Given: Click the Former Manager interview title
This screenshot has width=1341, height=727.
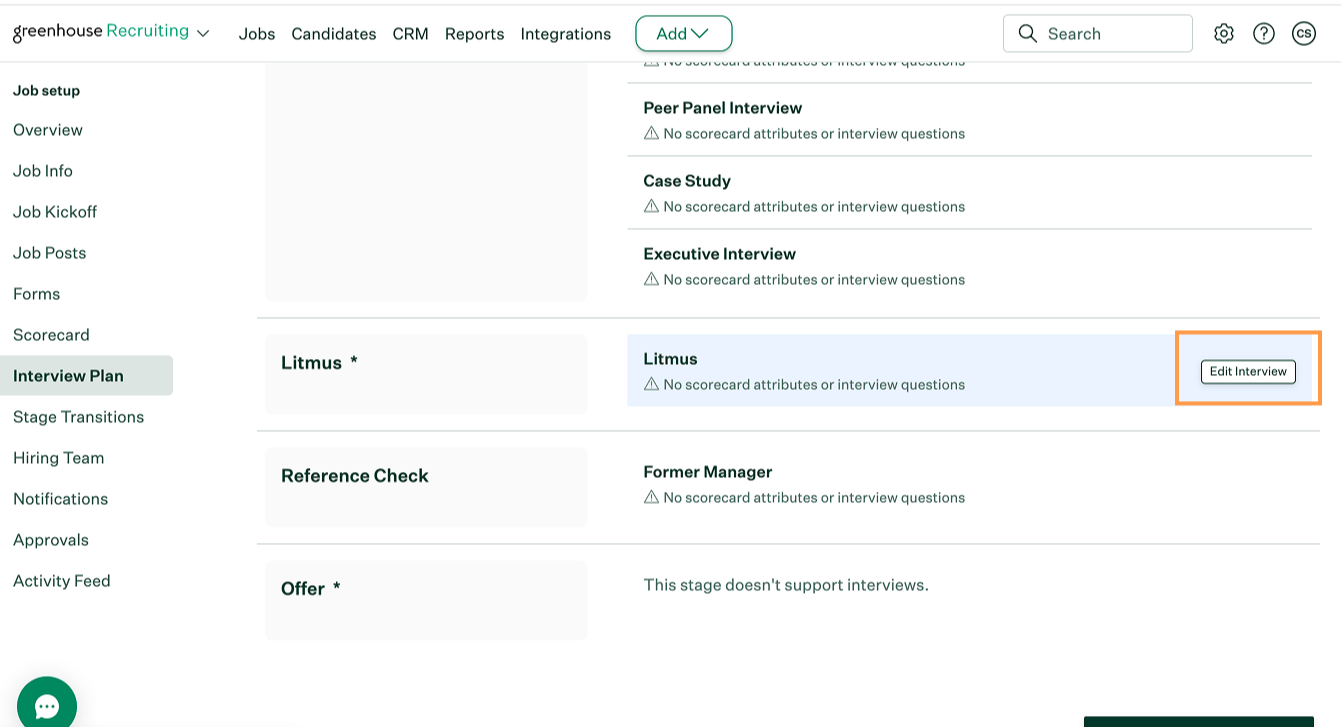Looking at the screenshot, I should click(708, 472).
